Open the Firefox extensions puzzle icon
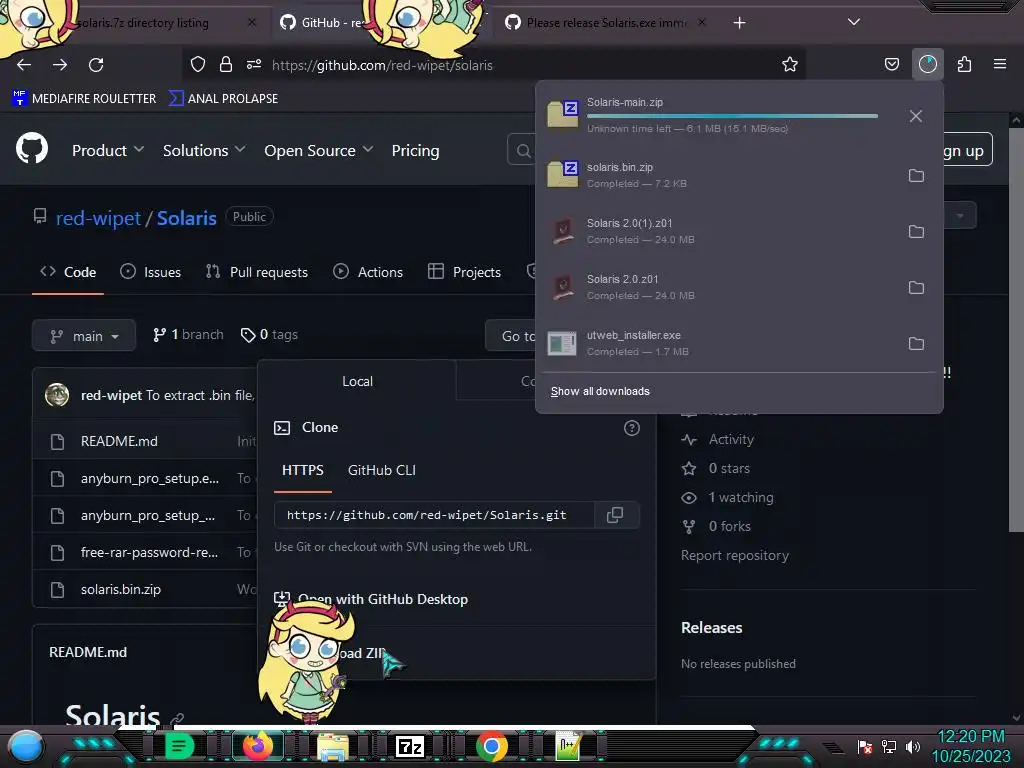This screenshot has width=1024, height=768. [x=964, y=64]
